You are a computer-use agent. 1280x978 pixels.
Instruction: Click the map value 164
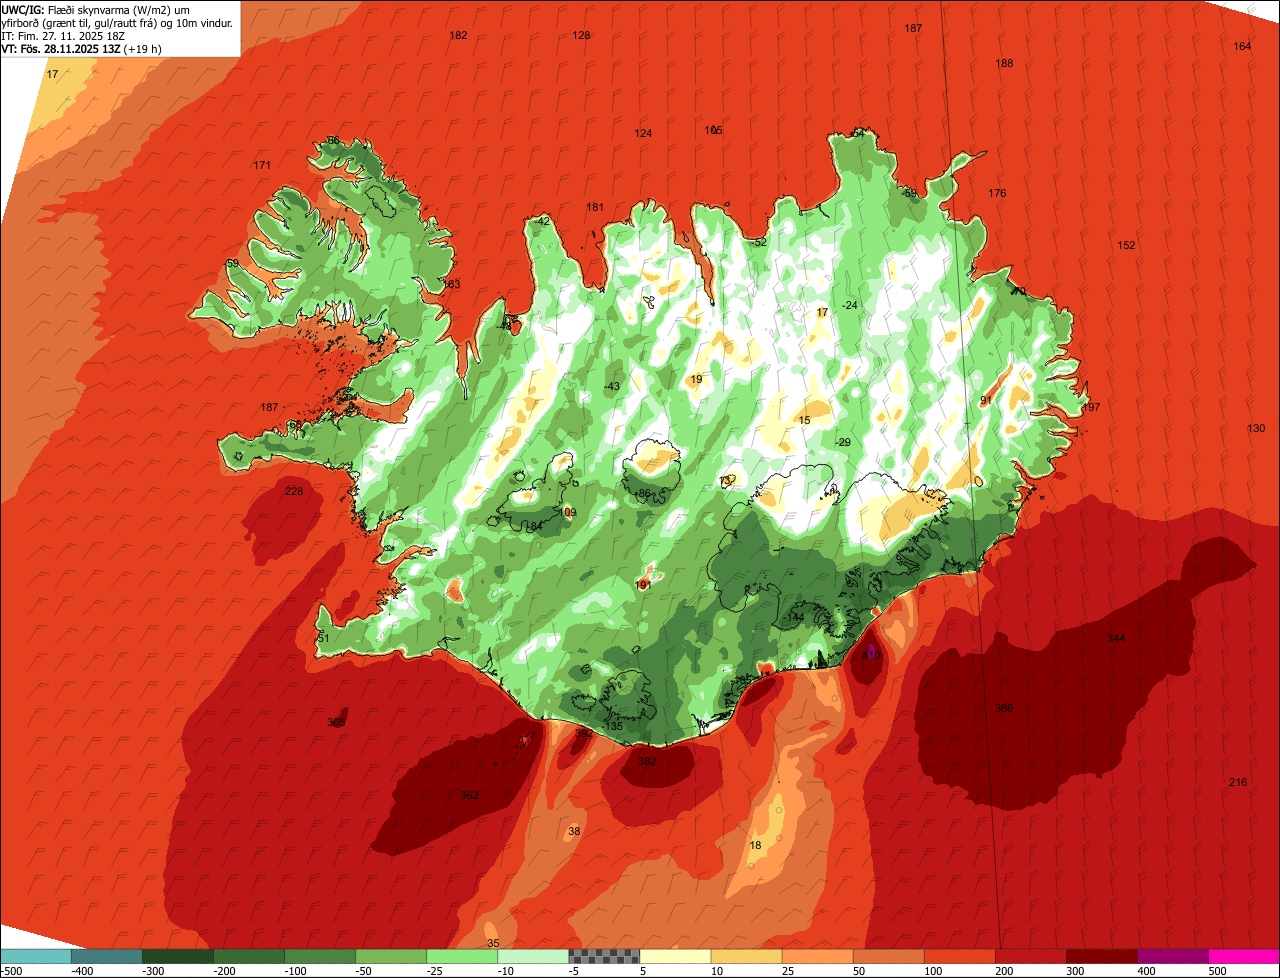pos(1242,46)
